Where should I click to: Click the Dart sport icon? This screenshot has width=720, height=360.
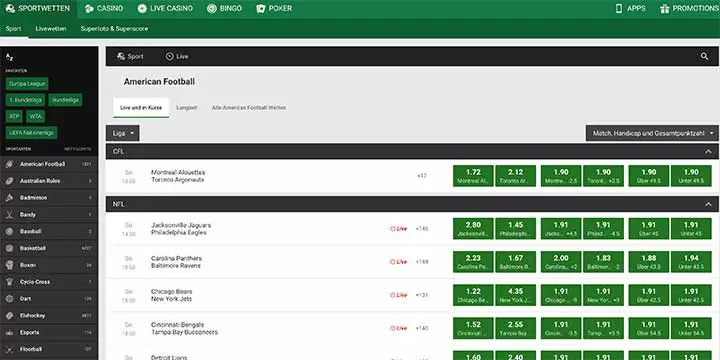pos(9,299)
